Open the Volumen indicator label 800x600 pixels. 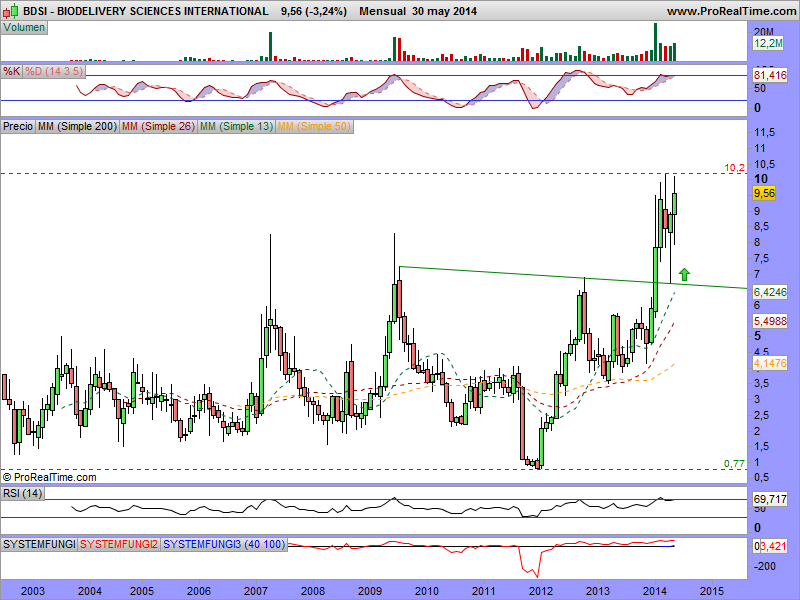(24, 28)
